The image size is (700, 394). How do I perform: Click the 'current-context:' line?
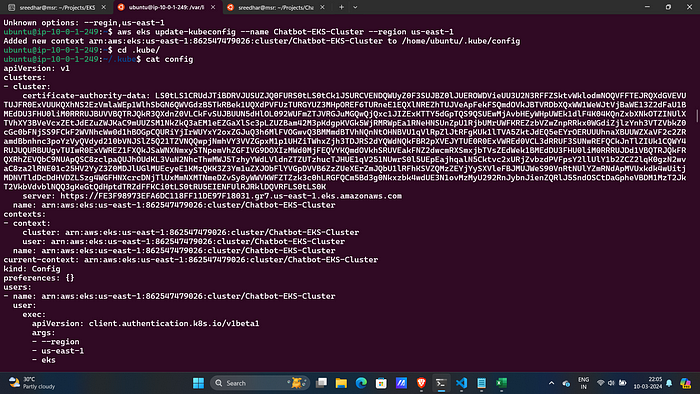click(191, 260)
